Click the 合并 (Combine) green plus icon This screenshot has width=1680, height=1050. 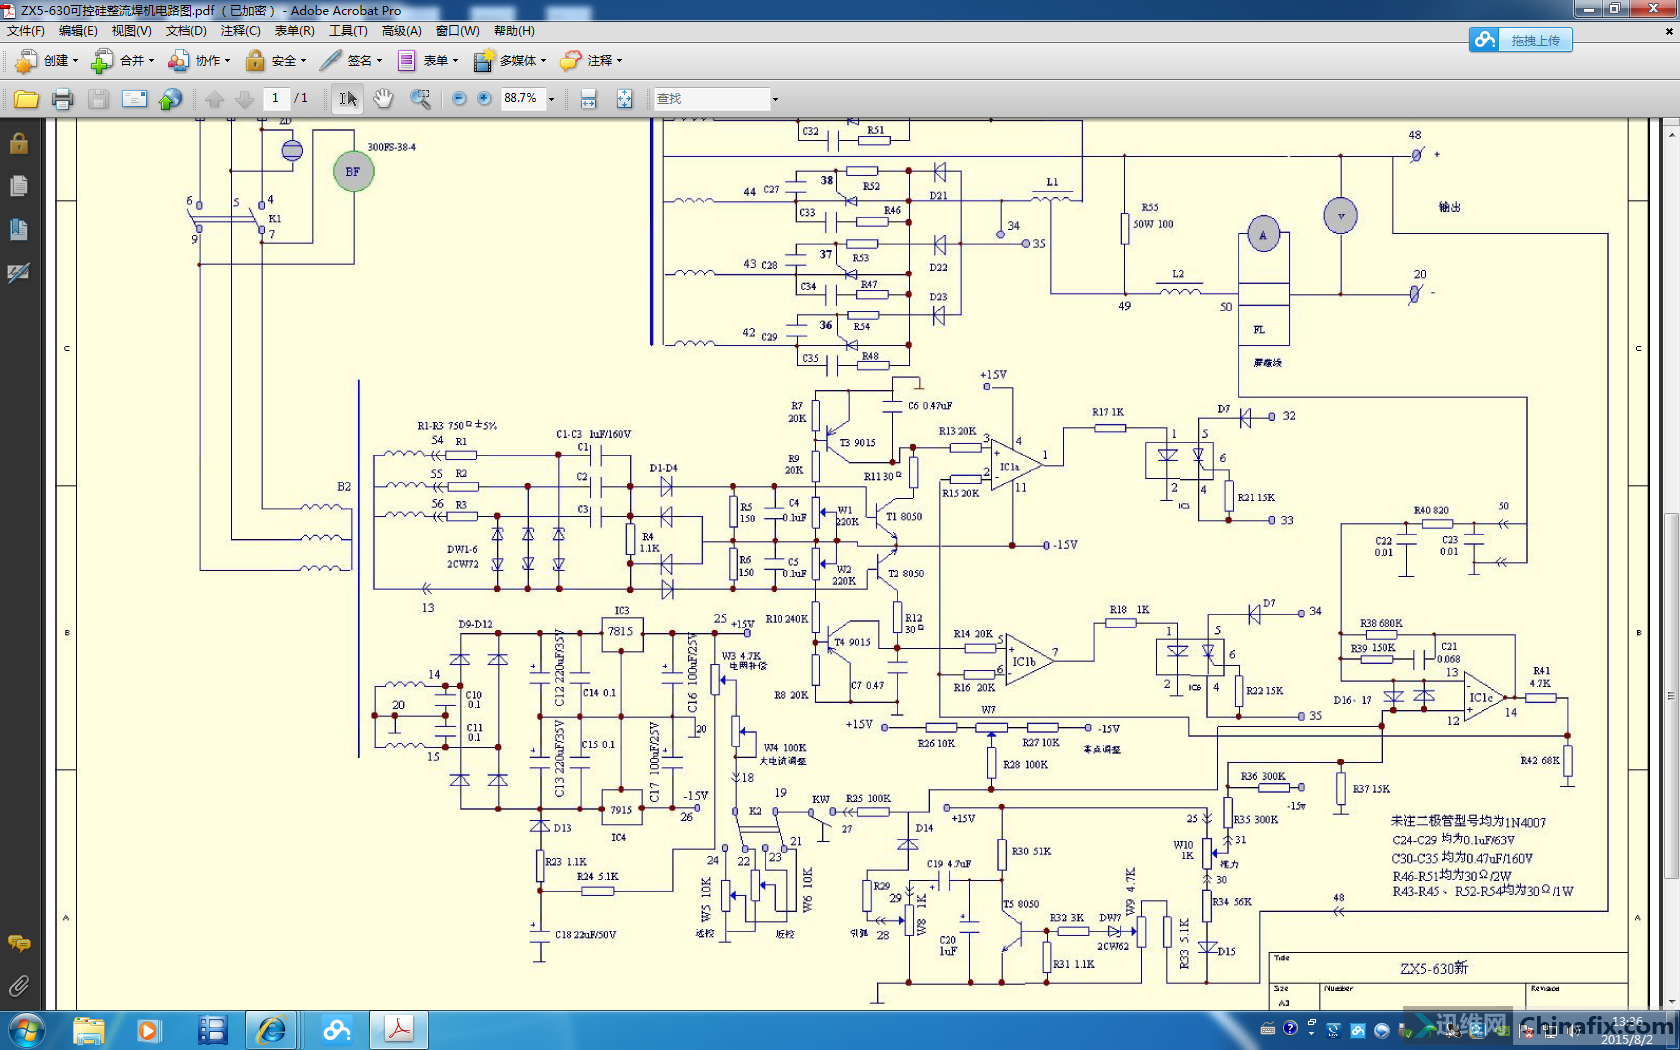[101, 61]
